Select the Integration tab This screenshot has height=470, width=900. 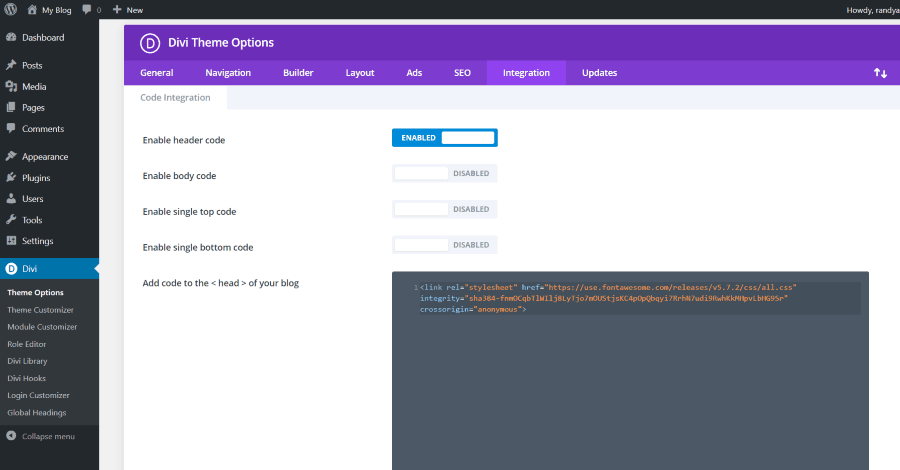coord(526,73)
